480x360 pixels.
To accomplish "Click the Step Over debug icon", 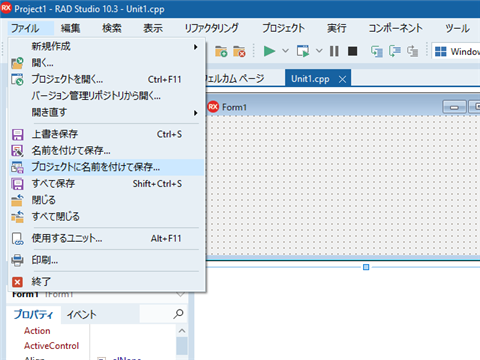I will pos(395,51).
